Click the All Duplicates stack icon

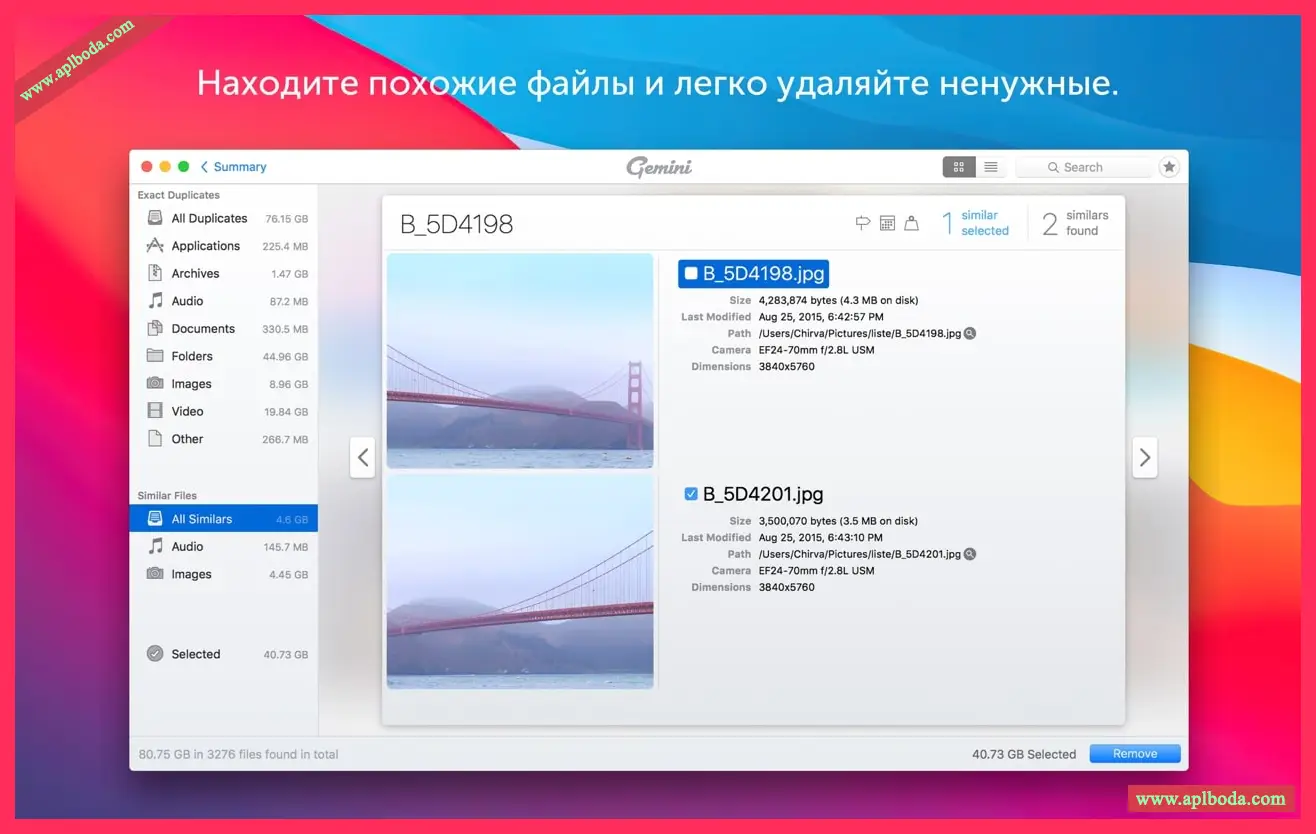click(x=155, y=218)
